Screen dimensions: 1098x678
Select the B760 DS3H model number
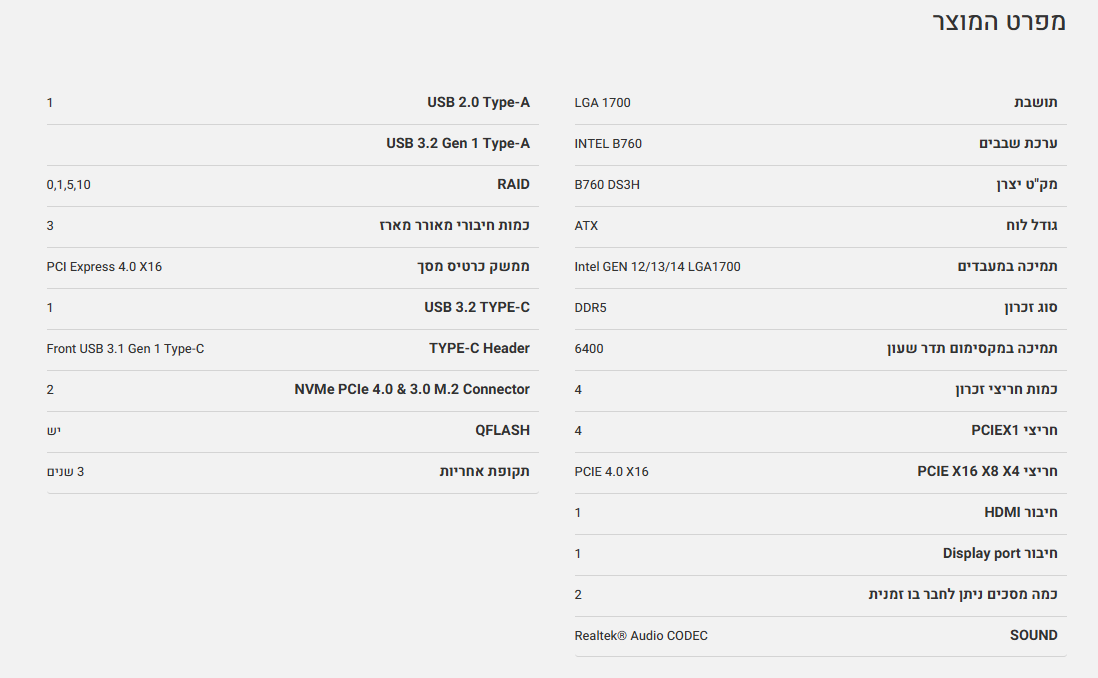point(607,185)
